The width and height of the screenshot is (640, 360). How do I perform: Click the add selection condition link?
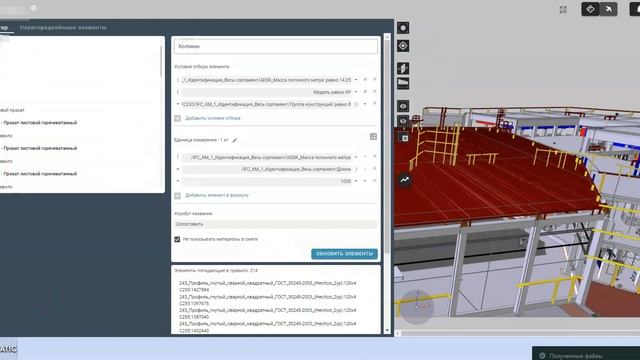coord(213,118)
